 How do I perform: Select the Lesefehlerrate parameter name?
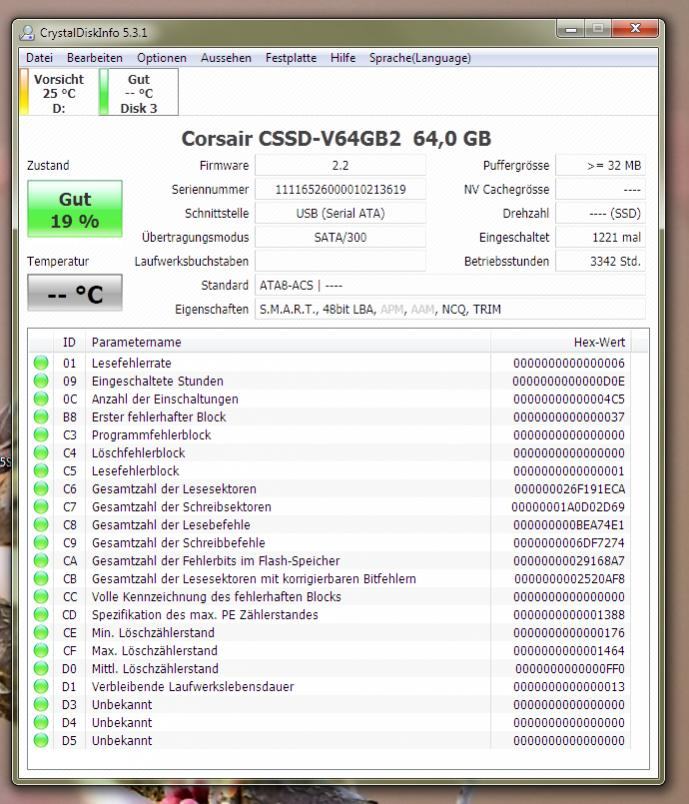coord(132,363)
